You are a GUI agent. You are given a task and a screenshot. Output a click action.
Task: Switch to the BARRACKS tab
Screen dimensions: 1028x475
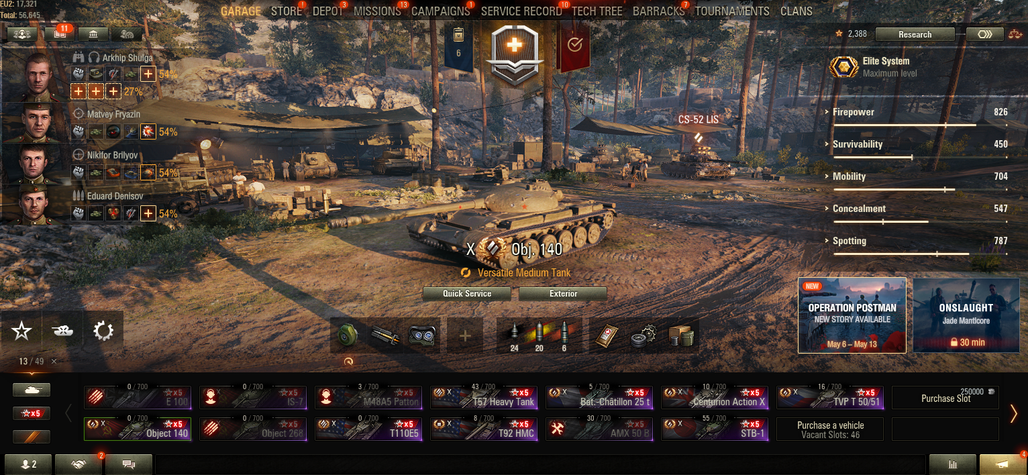[658, 11]
